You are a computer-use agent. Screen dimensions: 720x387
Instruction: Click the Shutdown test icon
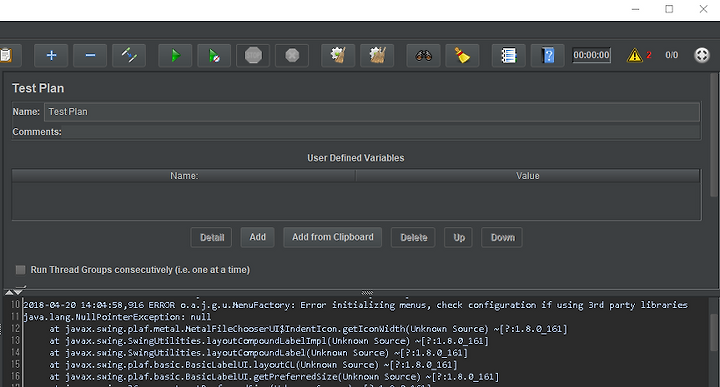click(x=292, y=56)
